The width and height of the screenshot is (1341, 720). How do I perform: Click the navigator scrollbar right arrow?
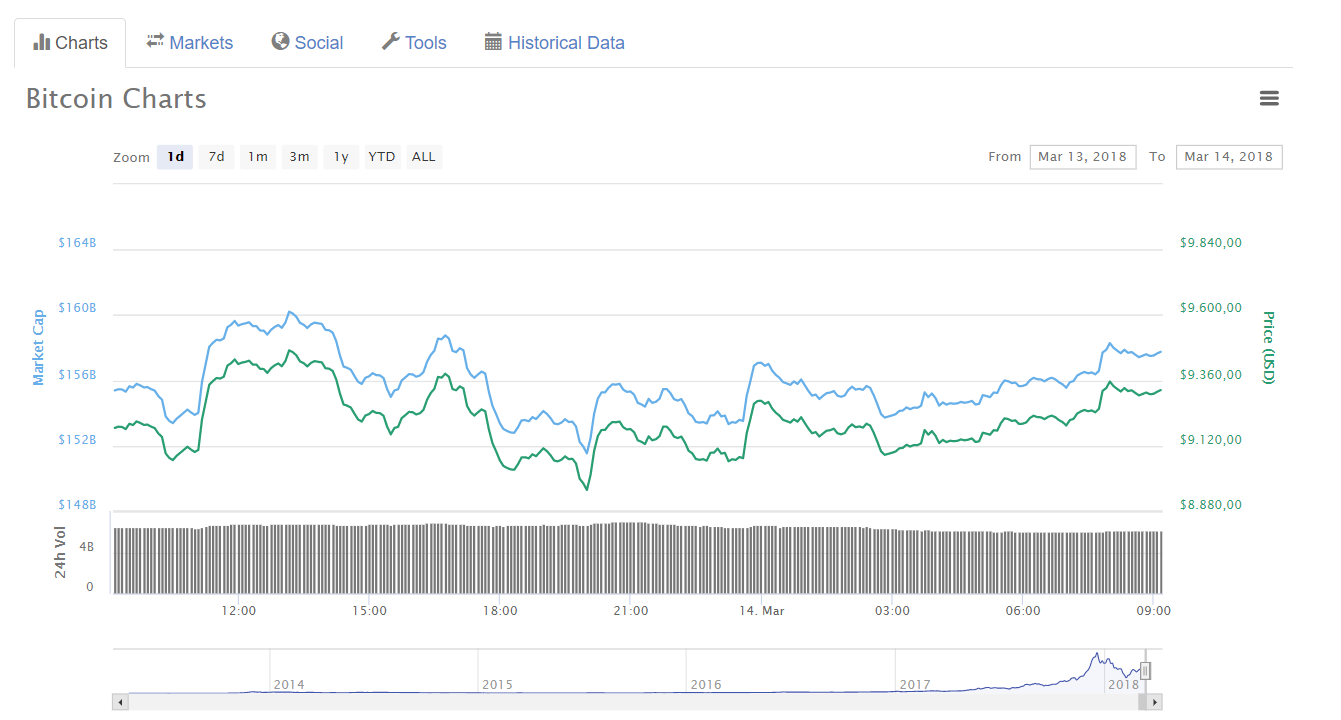pos(1154,703)
